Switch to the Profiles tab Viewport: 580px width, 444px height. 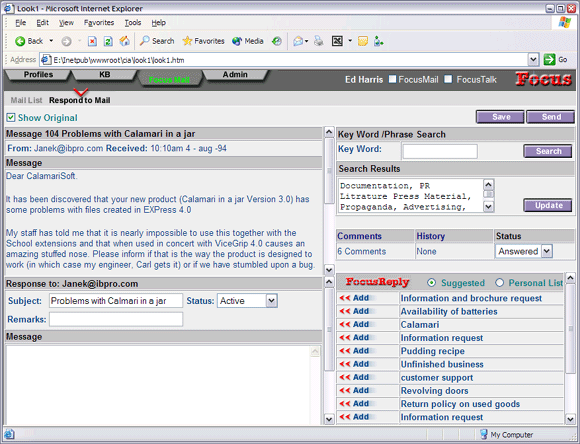point(38,74)
